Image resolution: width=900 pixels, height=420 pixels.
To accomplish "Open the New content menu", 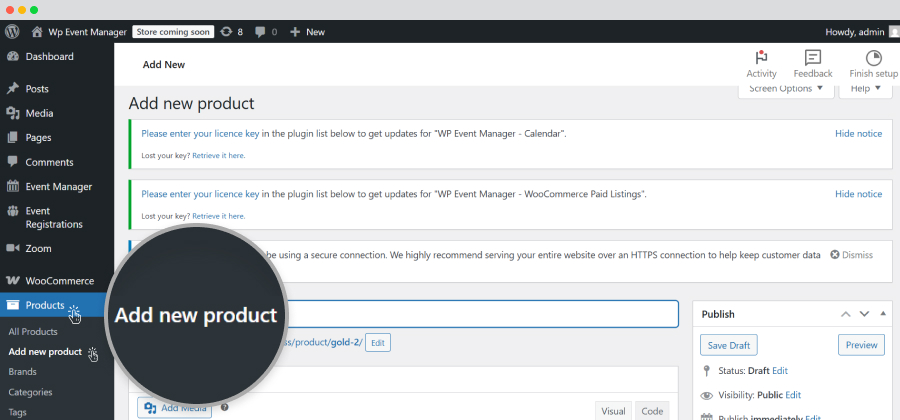I will (307, 32).
